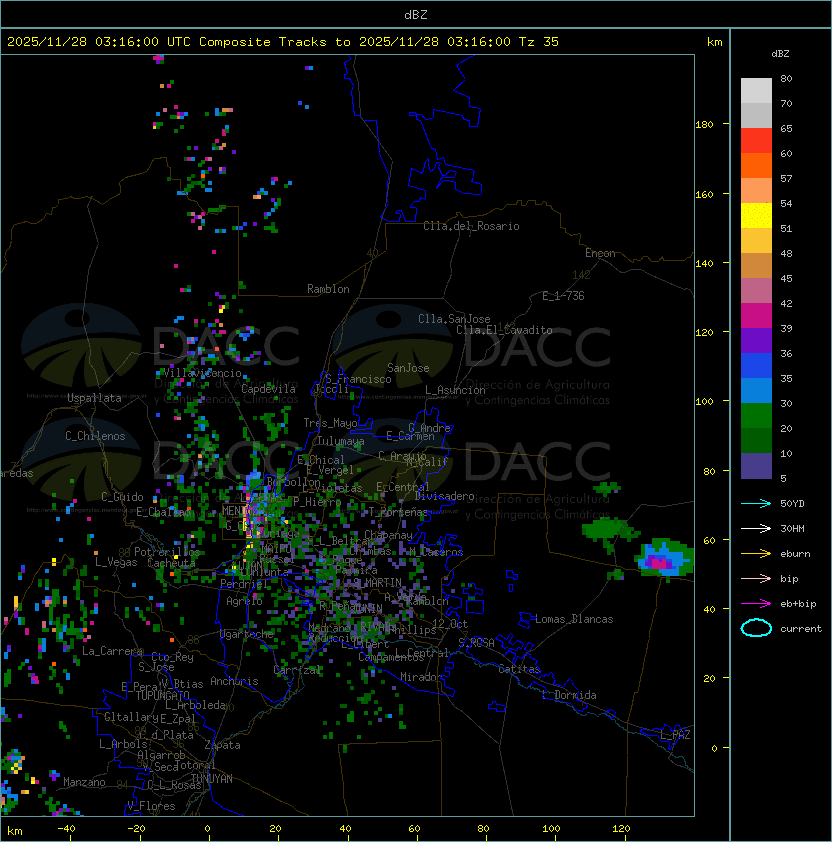Click the 'dBZ' legend heading
This screenshot has height=842, width=832.
click(x=780, y=54)
